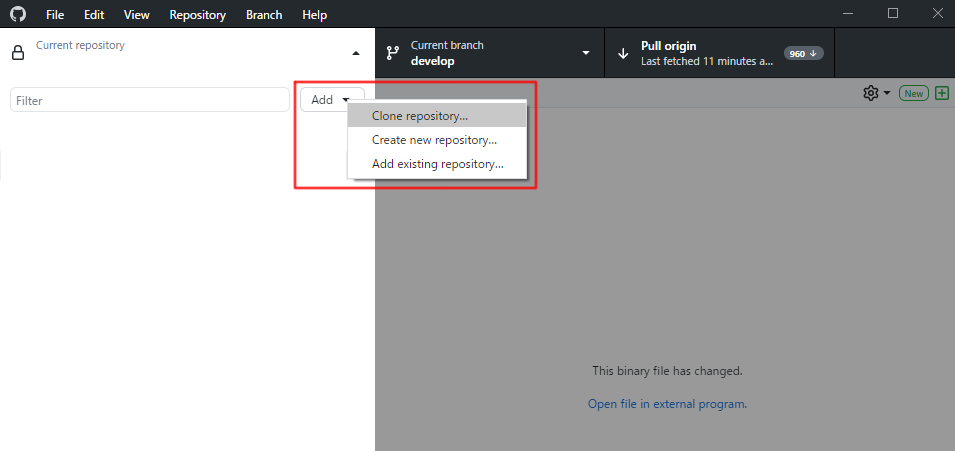This screenshot has width=955, height=451.
Task: Click the green New badge
Action: click(914, 93)
